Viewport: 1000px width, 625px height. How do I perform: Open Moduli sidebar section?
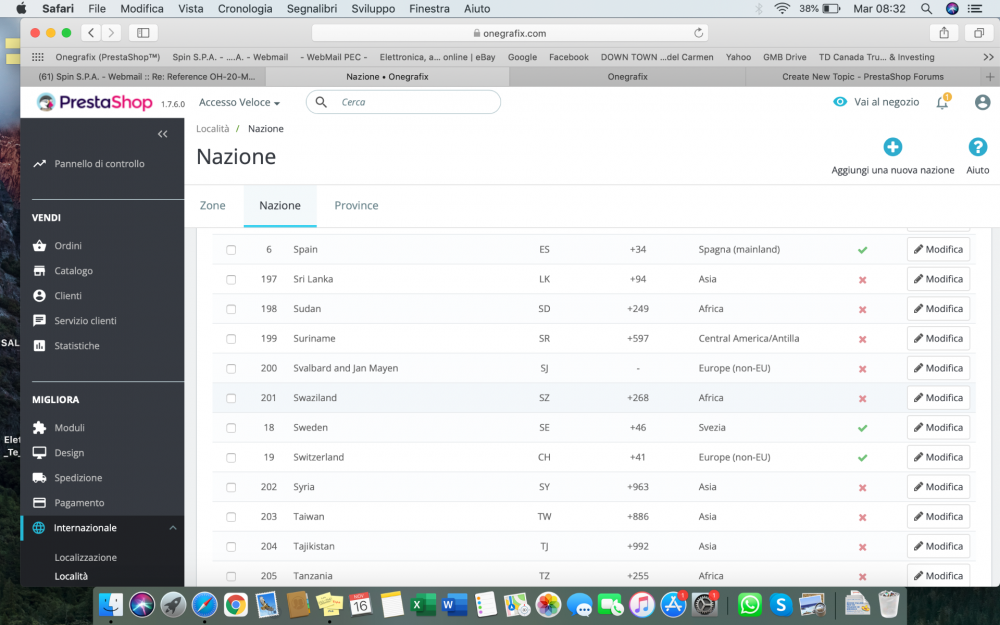coord(69,427)
